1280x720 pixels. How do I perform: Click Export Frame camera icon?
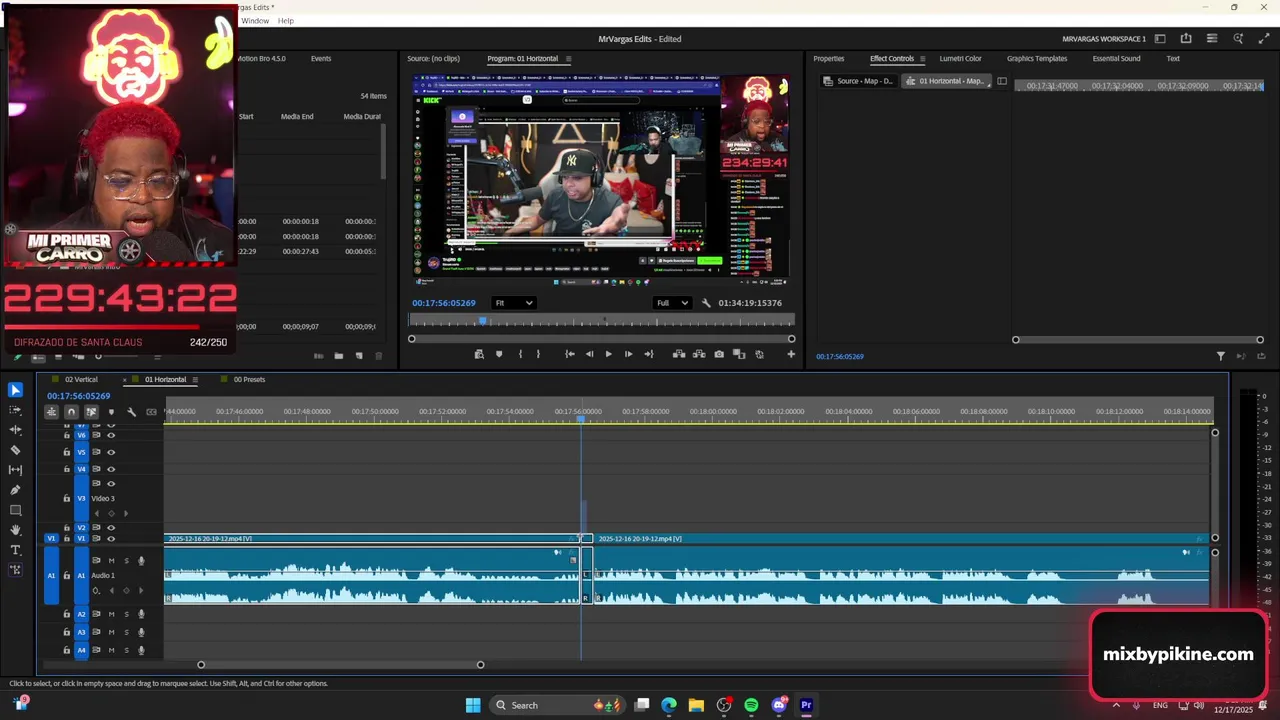click(x=719, y=354)
